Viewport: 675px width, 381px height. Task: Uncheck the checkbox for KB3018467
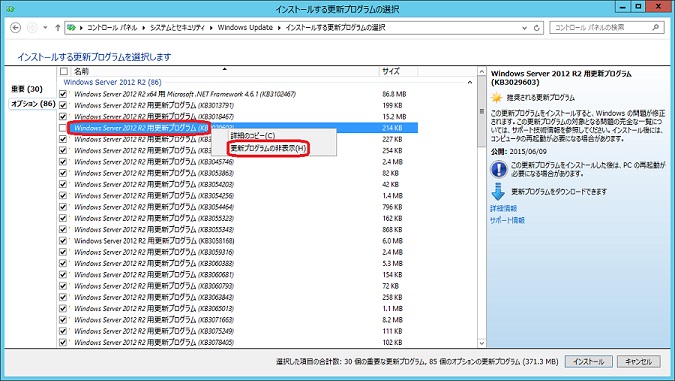tap(63, 116)
